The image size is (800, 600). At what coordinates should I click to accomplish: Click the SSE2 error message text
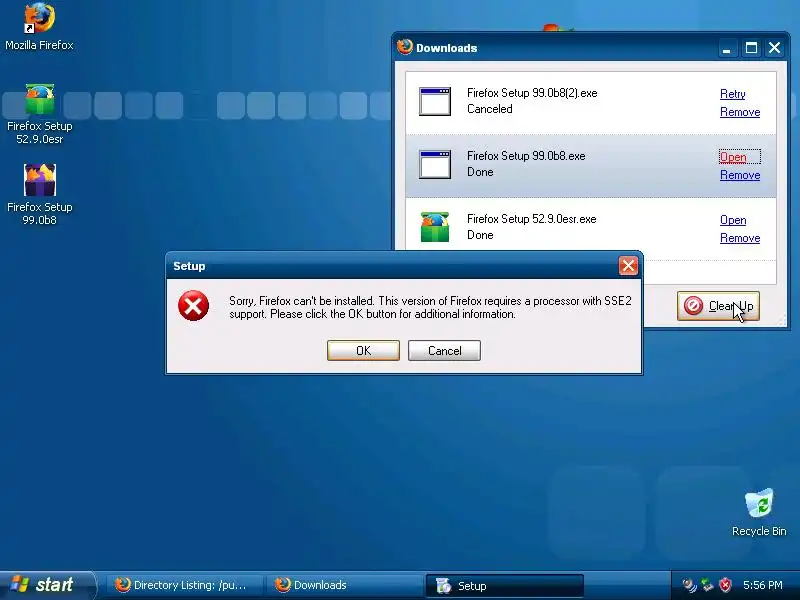(x=430, y=307)
